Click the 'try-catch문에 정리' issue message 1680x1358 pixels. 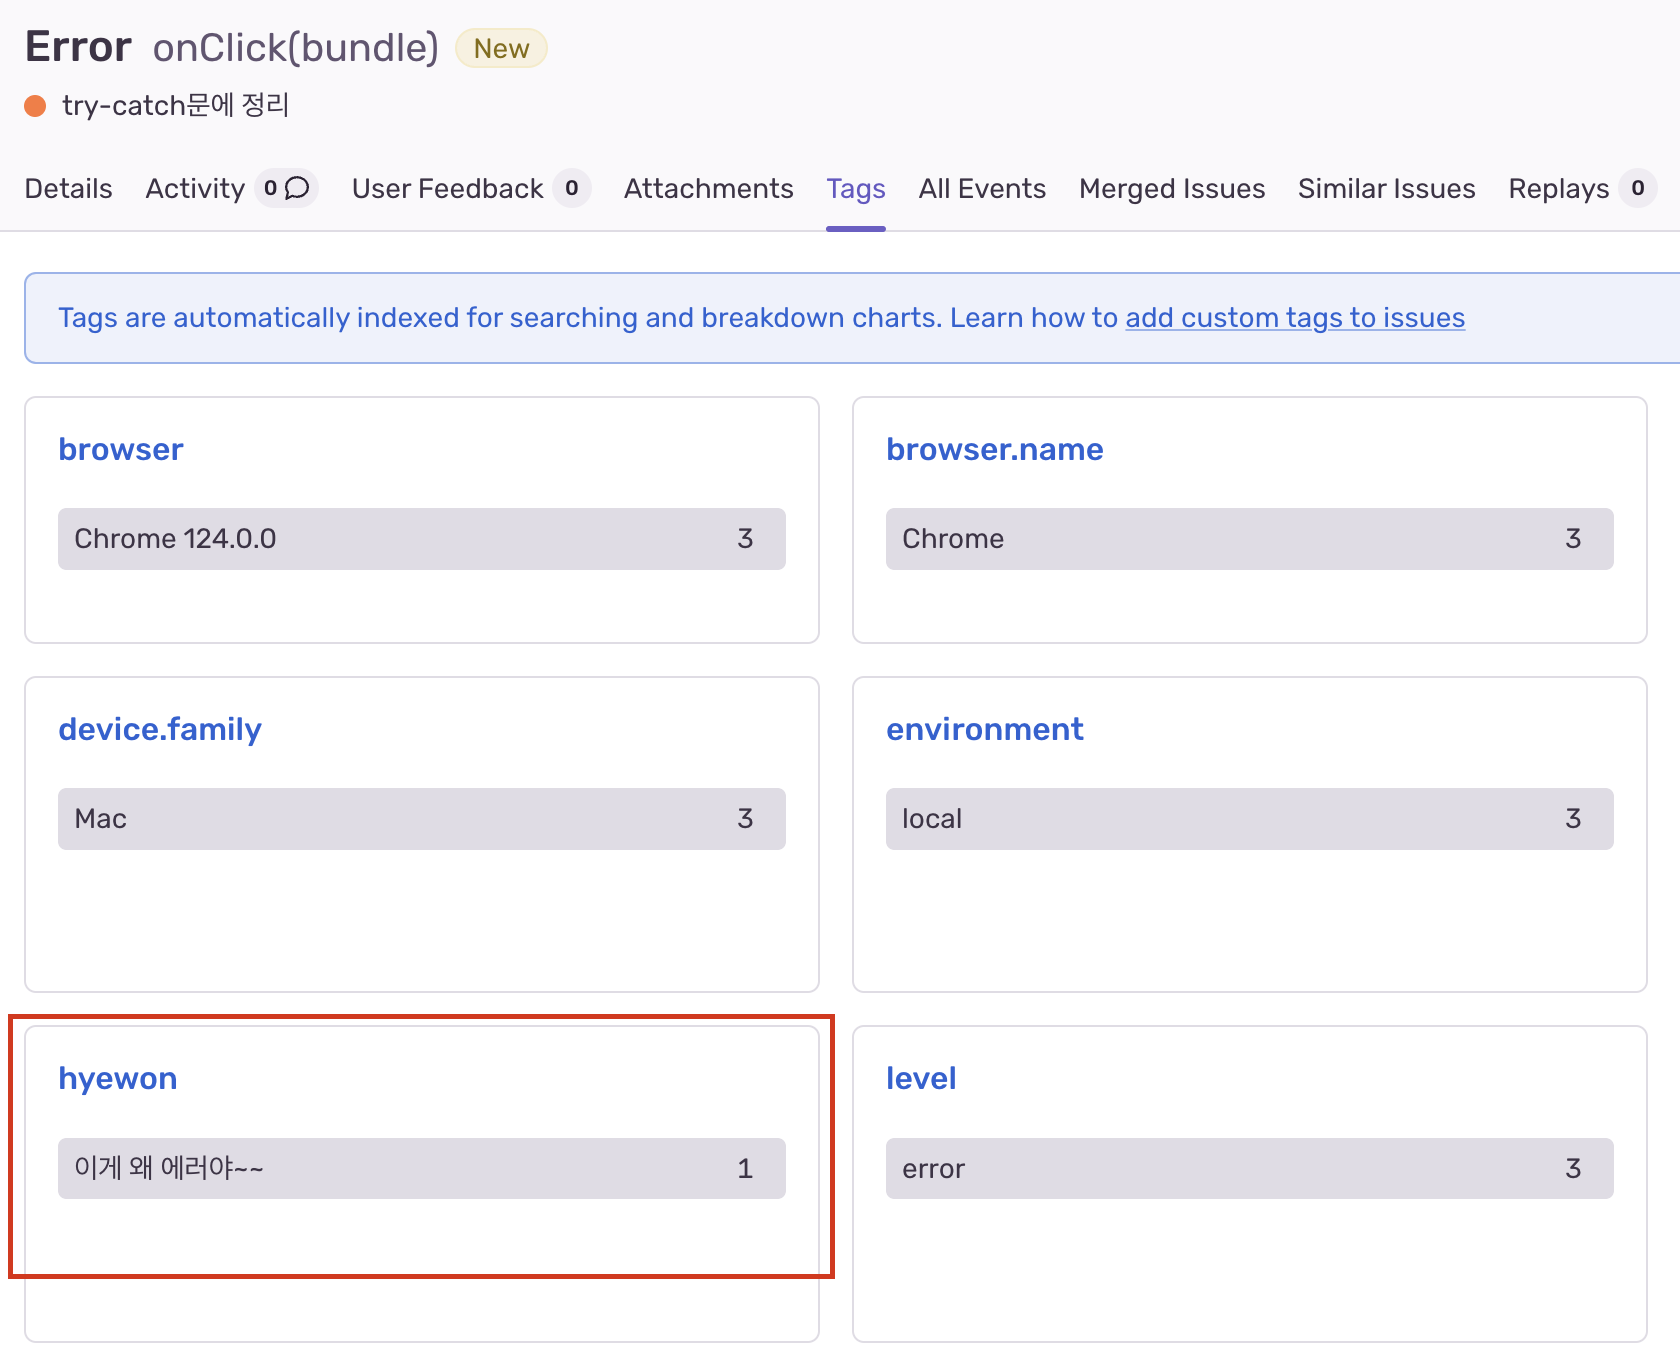[176, 105]
